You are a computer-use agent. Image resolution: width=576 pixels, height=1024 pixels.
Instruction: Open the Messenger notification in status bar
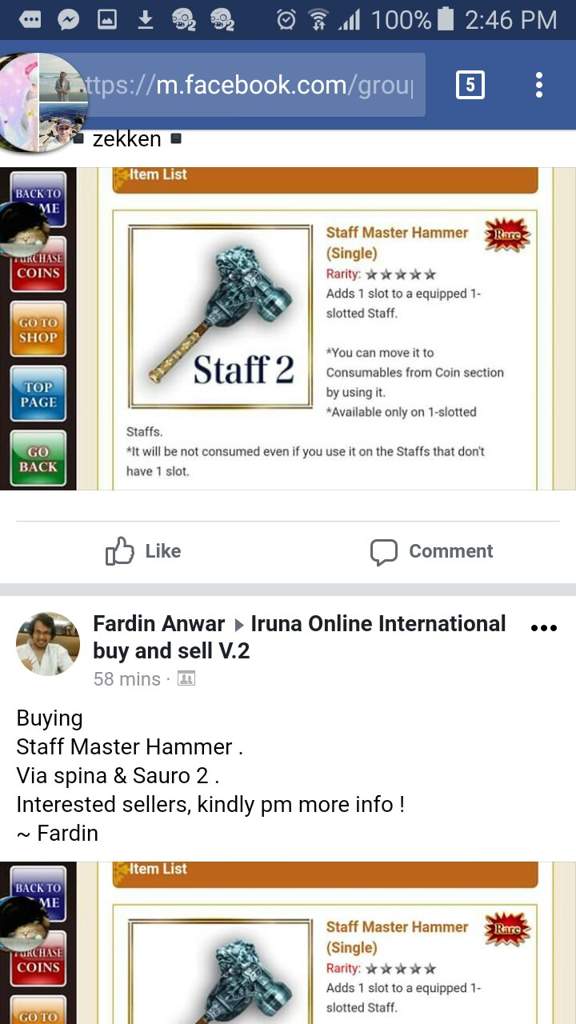coord(68,20)
